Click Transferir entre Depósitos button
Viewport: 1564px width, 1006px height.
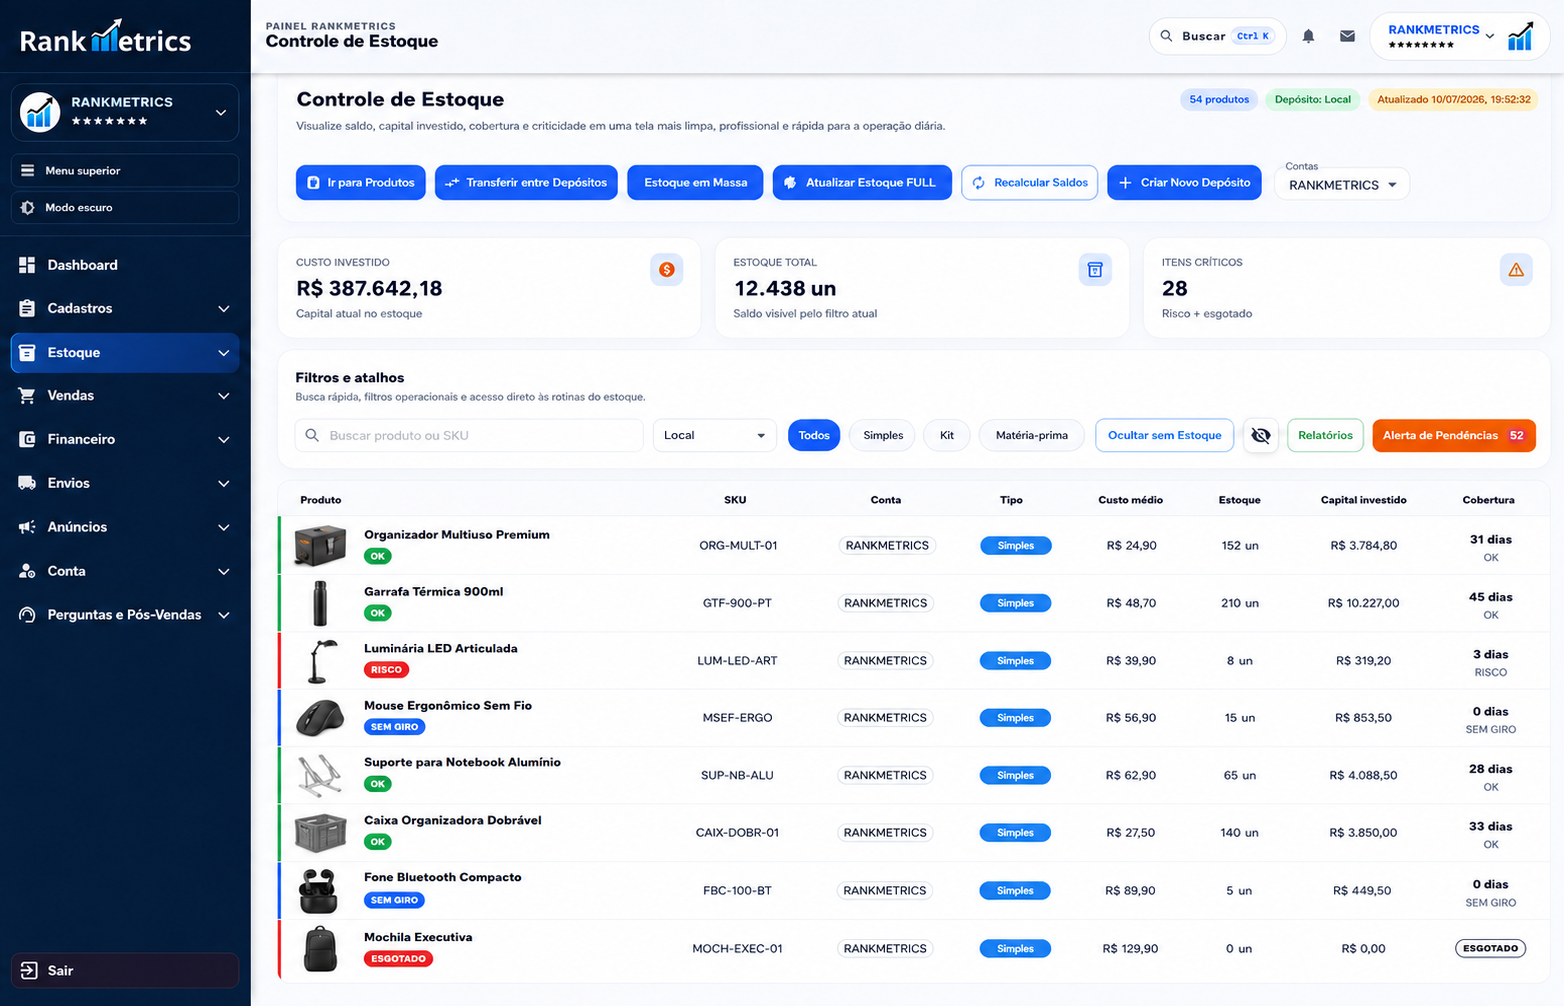(x=526, y=183)
